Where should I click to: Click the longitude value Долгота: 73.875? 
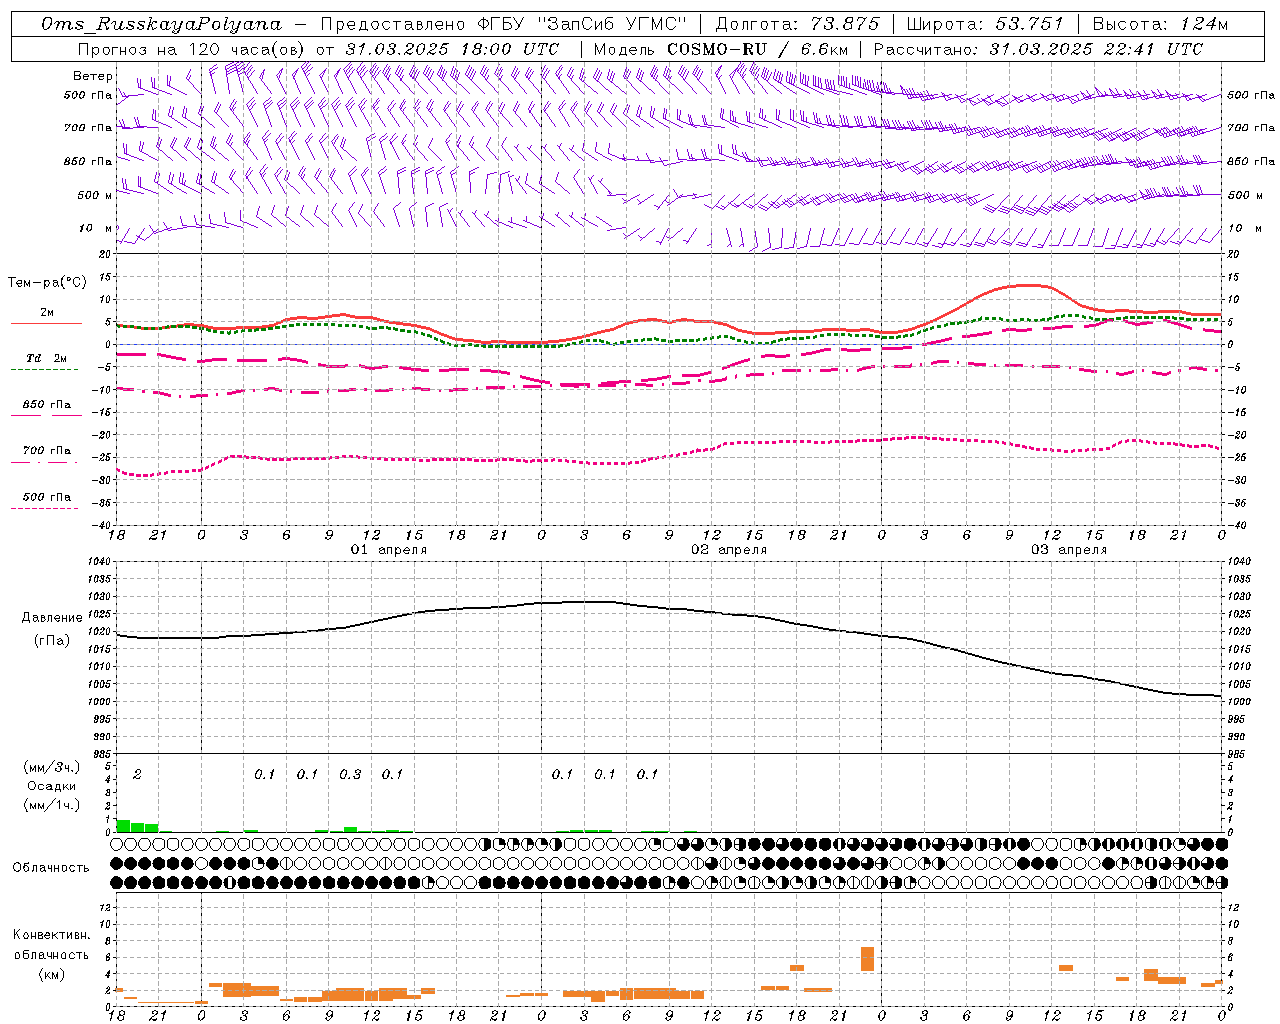(x=798, y=24)
